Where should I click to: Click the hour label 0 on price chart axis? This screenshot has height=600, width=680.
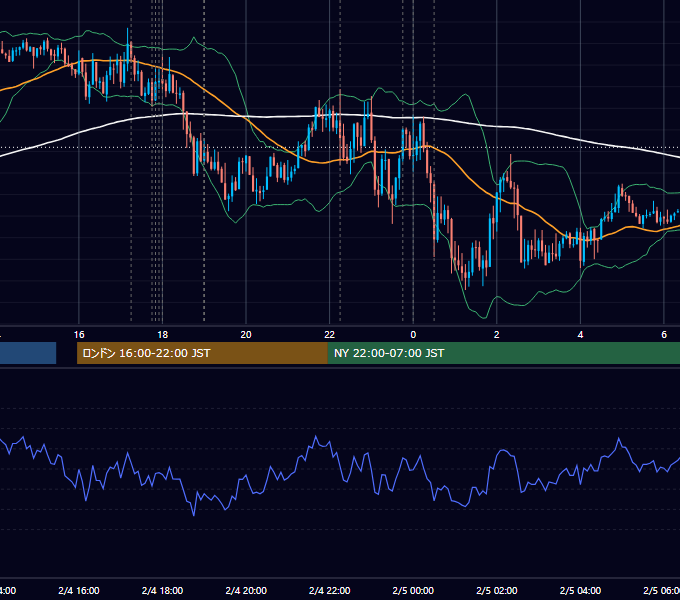413,334
